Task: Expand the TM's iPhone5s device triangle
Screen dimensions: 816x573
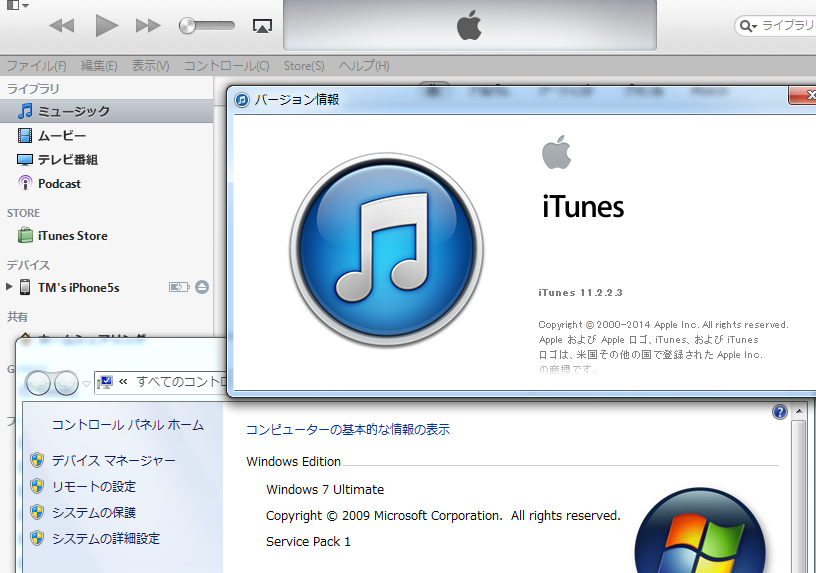Action: (9, 287)
